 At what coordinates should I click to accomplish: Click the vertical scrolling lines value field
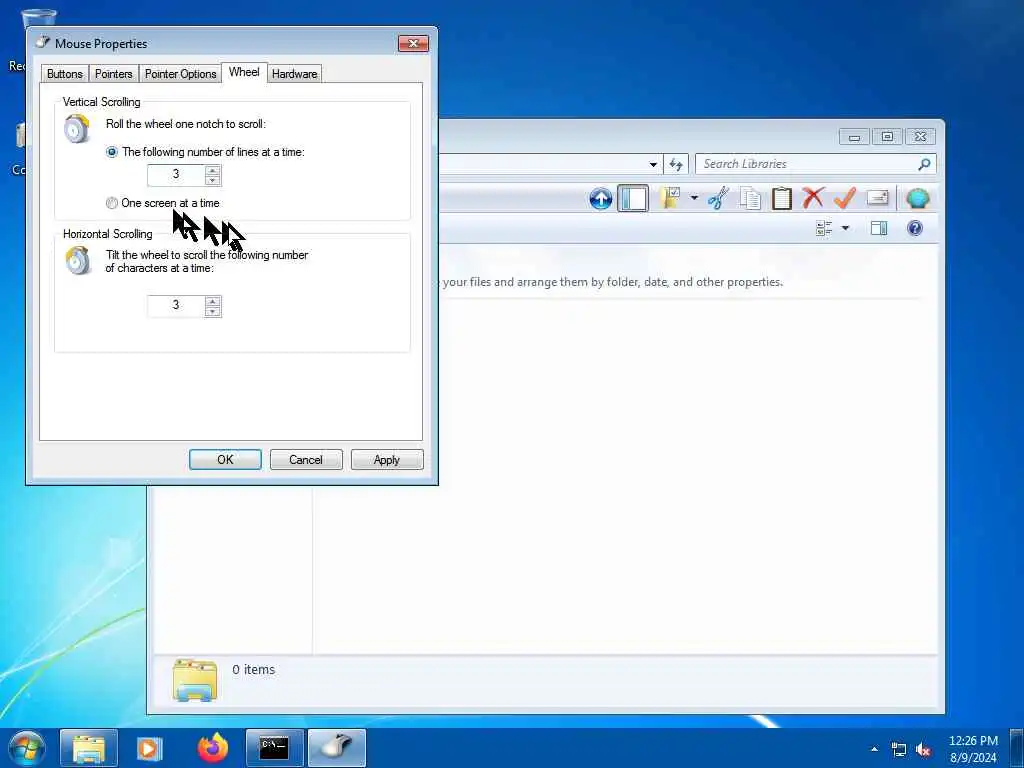176,175
